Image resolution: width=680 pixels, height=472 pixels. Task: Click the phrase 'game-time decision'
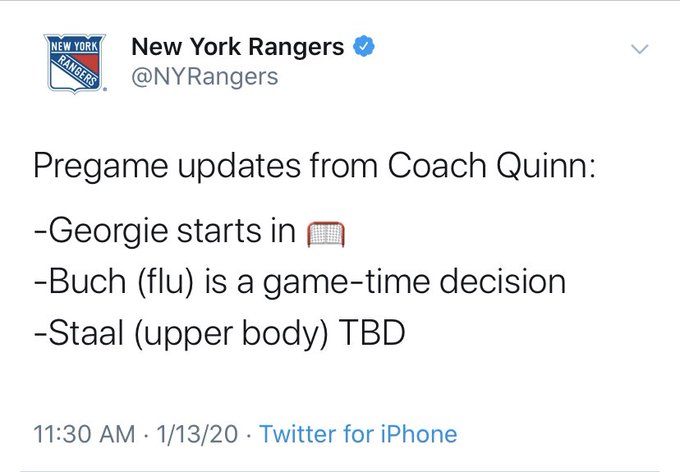[415, 283]
